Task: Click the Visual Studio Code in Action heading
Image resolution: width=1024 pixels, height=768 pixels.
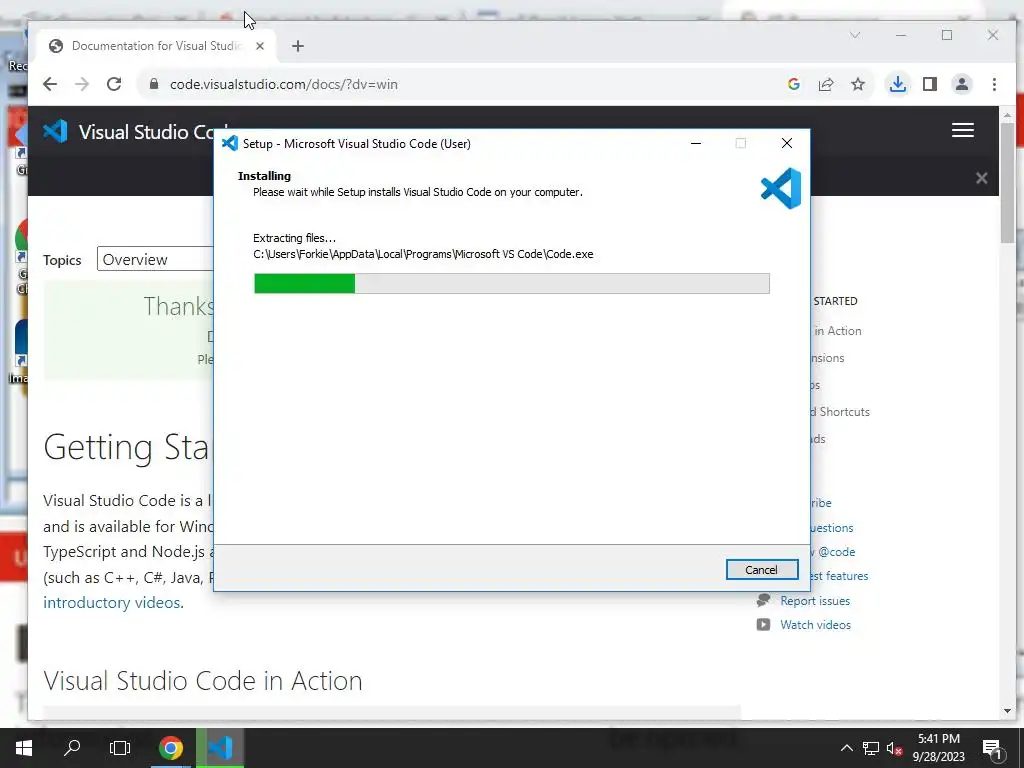Action: 202,680
